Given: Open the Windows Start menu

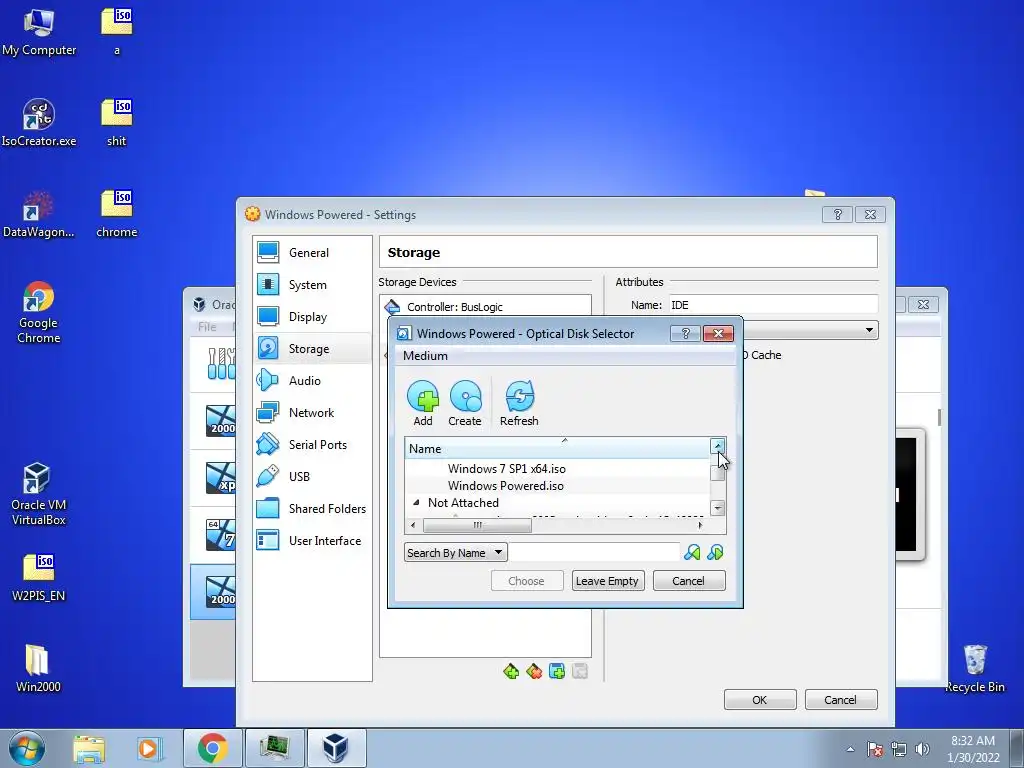Looking at the screenshot, I should pos(27,748).
